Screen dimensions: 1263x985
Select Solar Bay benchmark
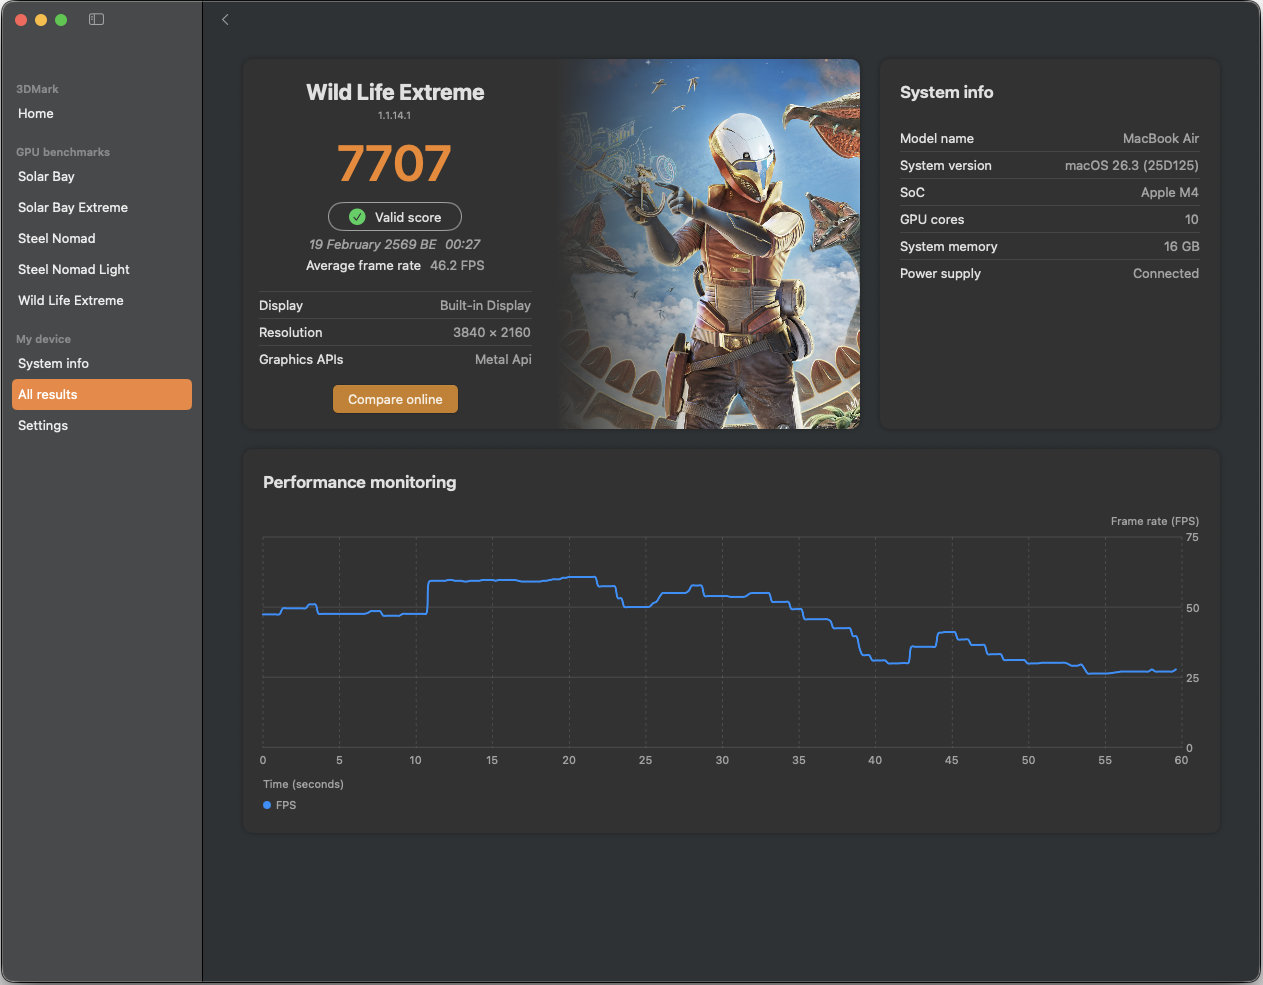(x=47, y=177)
